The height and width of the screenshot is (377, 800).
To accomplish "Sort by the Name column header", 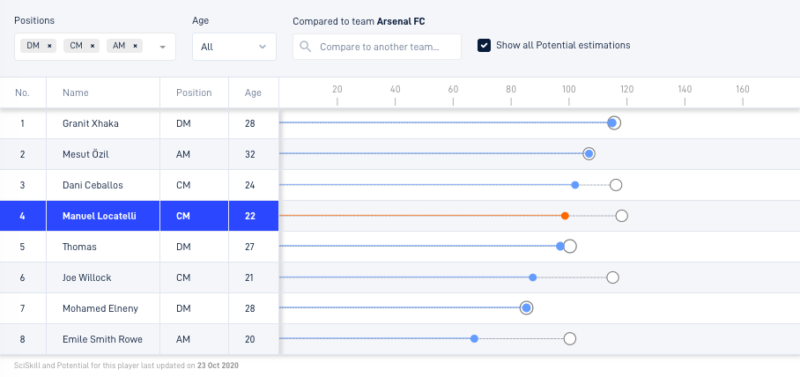I will click(x=76, y=93).
